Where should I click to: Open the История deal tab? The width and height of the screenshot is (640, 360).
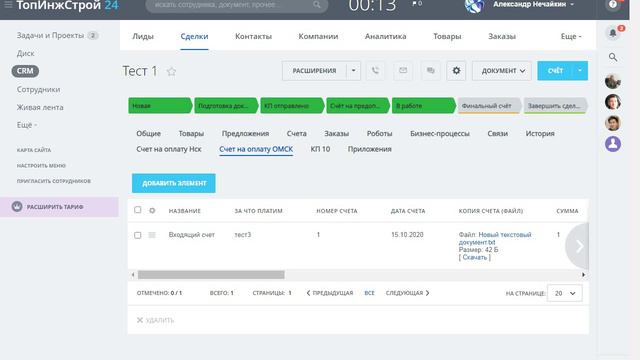pyautogui.click(x=540, y=133)
